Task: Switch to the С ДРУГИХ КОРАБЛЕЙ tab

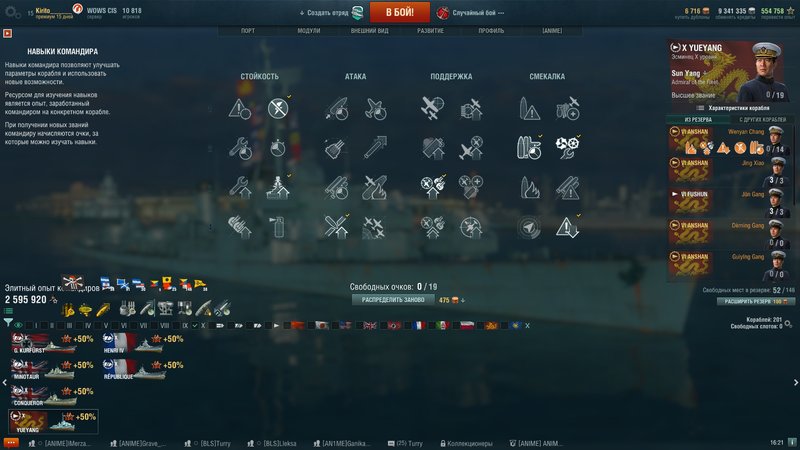Action: pos(762,119)
